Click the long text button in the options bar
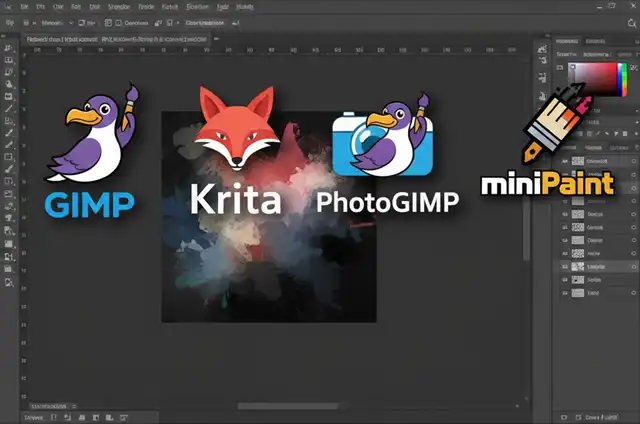 pos(204,23)
